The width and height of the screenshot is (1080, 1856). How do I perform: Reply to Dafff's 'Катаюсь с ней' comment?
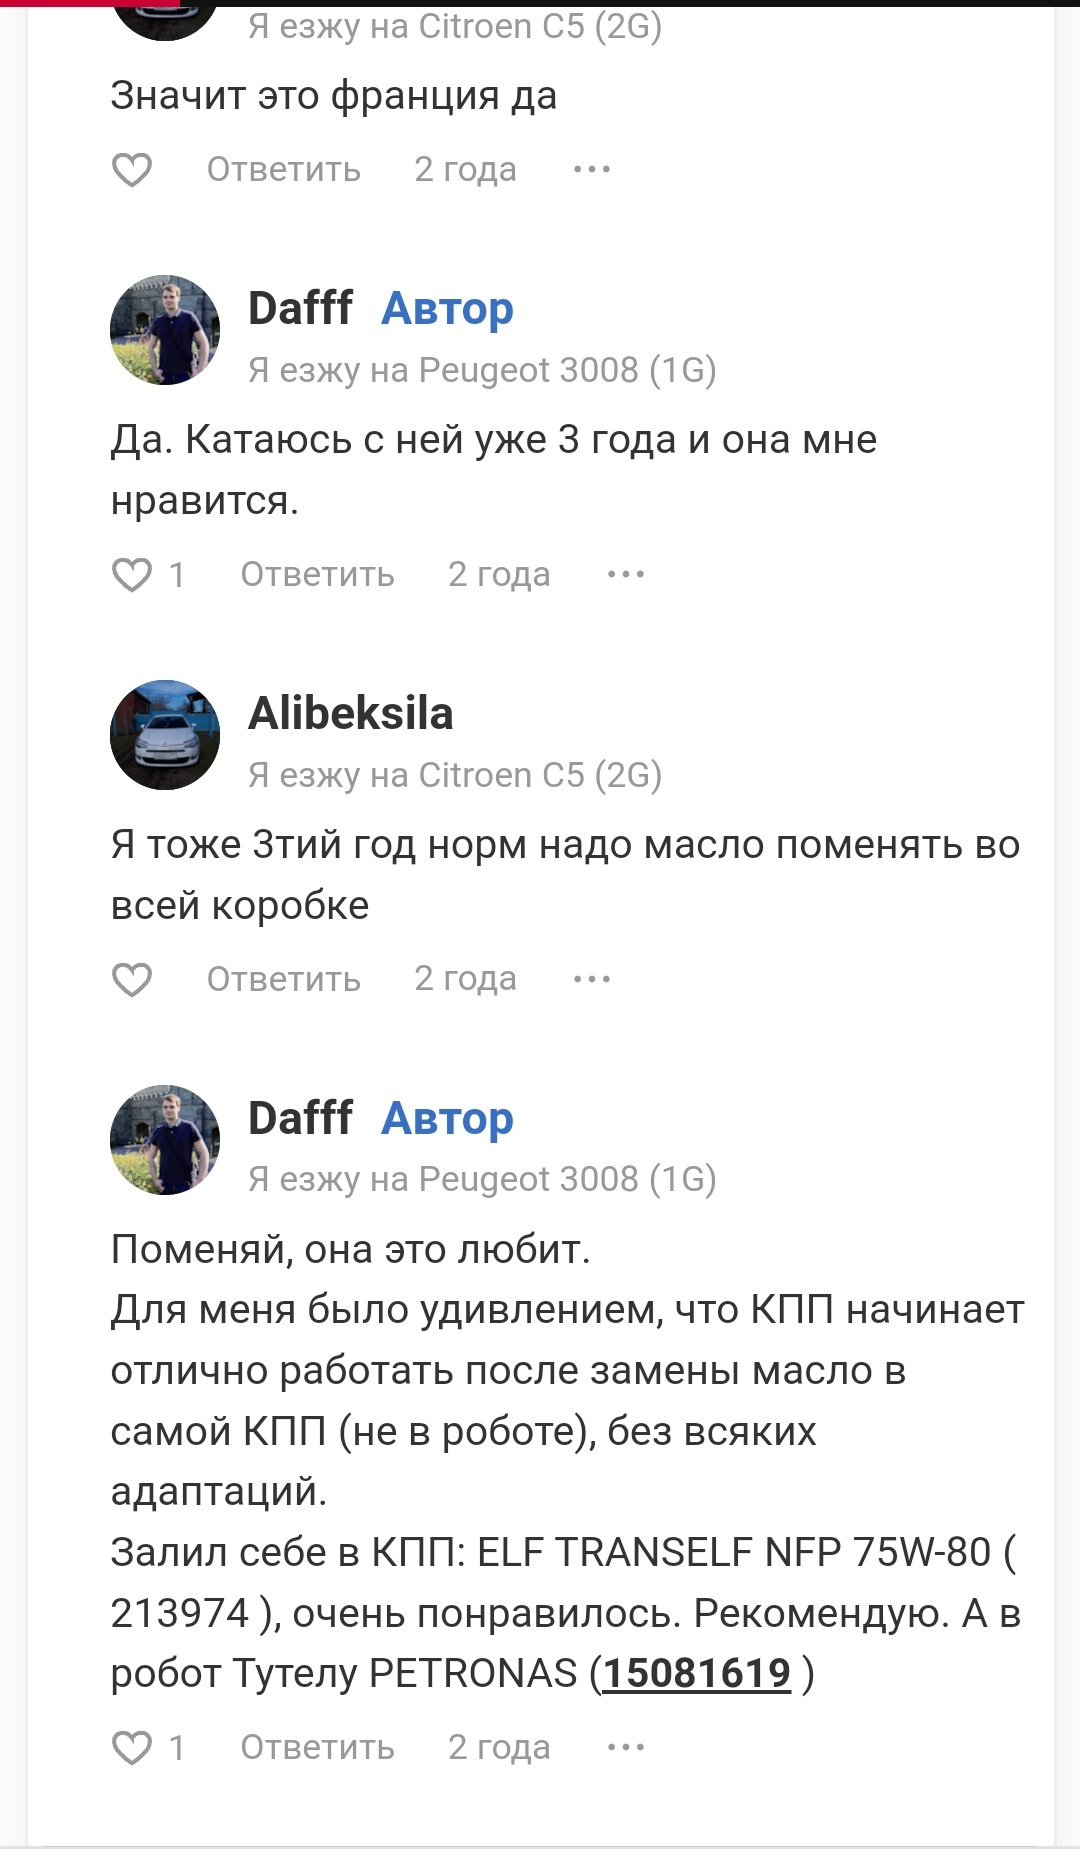click(317, 575)
